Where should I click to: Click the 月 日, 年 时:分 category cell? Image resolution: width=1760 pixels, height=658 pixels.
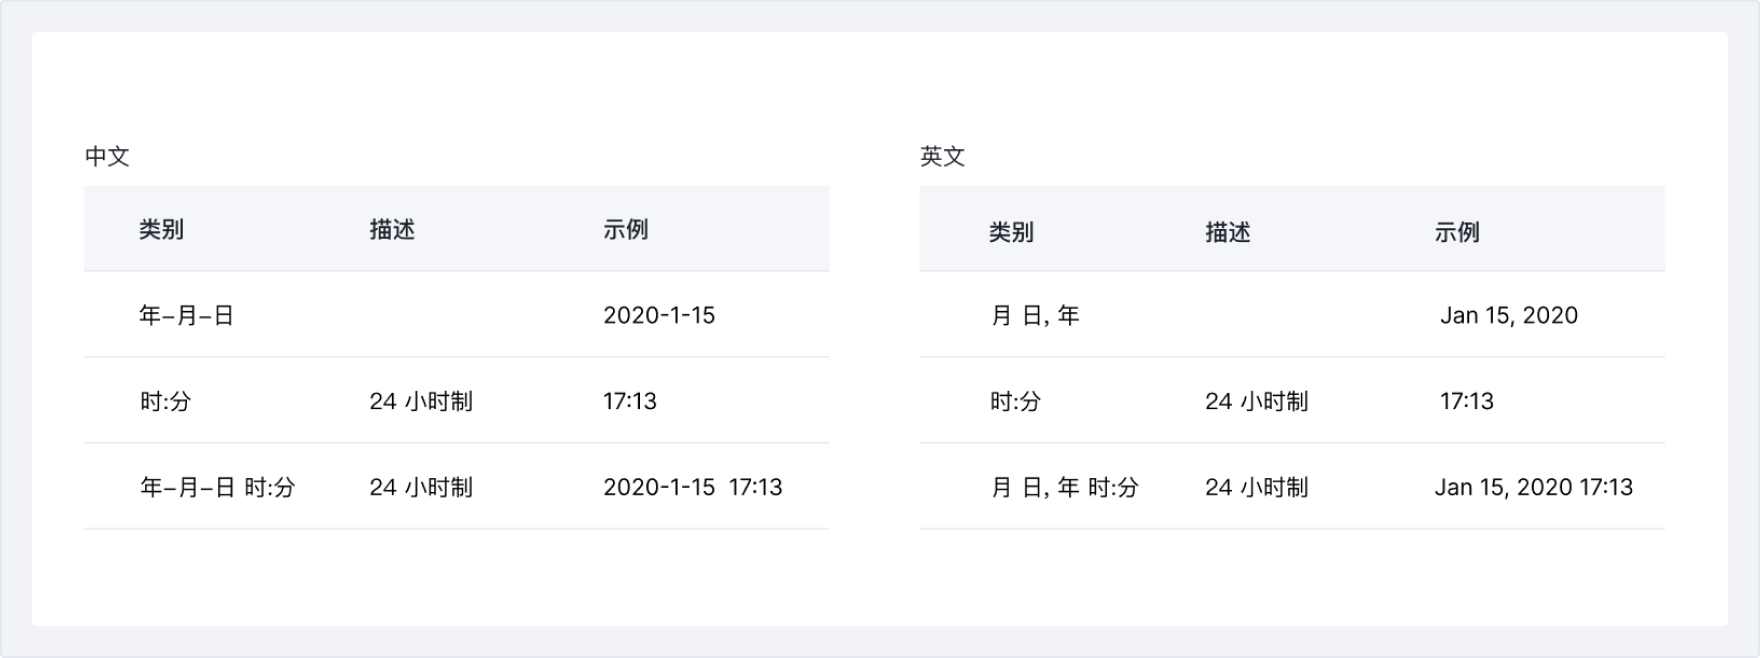click(1064, 488)
